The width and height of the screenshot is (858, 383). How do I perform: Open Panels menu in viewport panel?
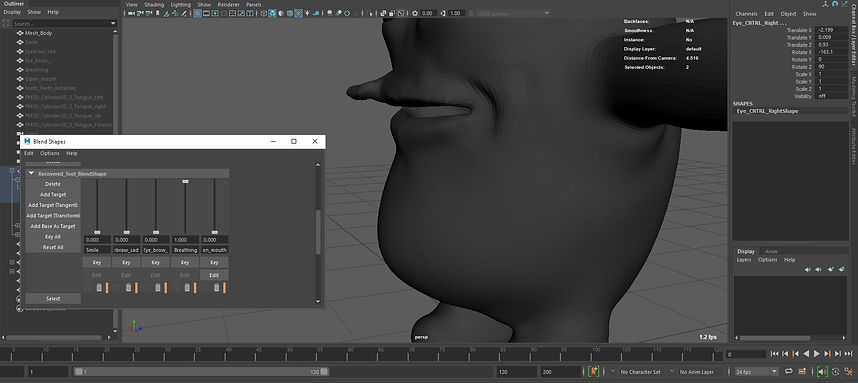pos(253,4)
